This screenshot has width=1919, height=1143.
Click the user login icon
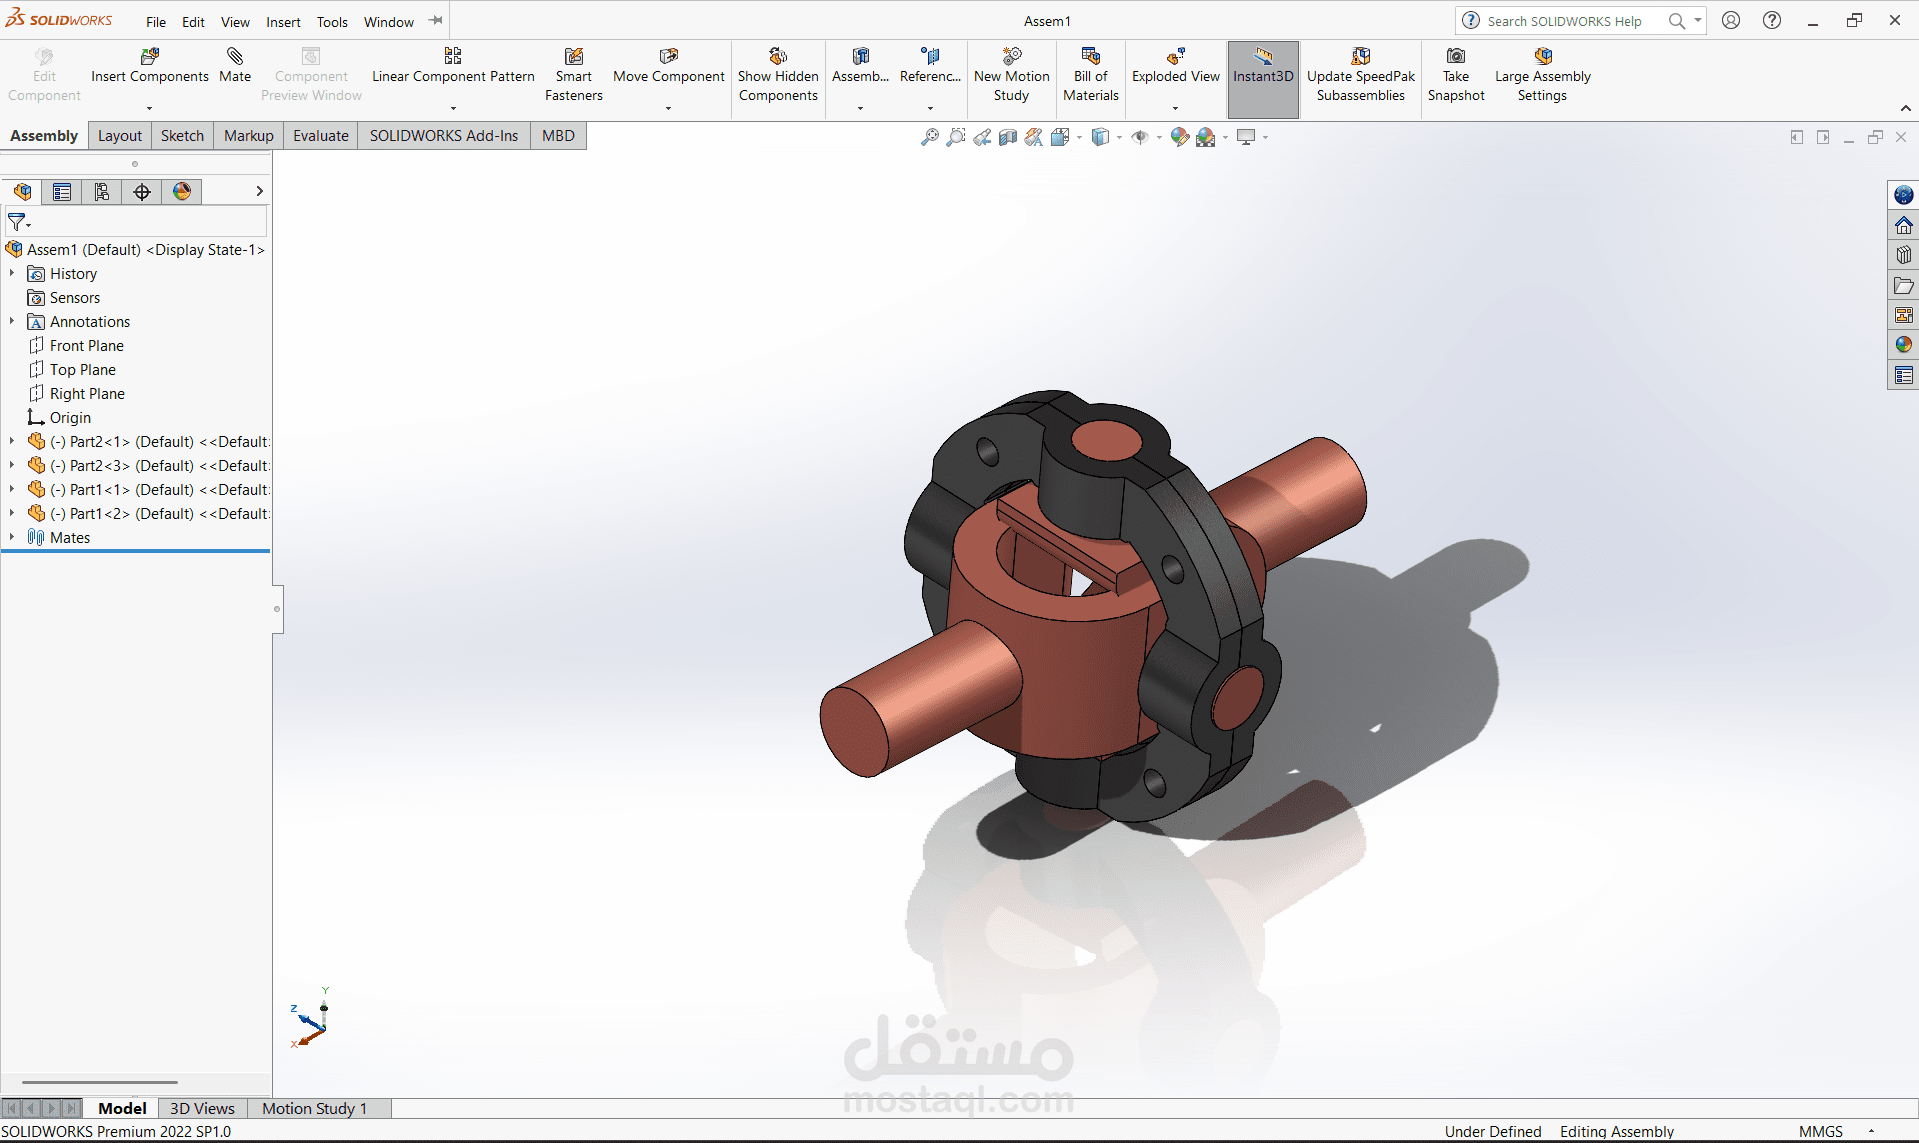[1731, 20]
